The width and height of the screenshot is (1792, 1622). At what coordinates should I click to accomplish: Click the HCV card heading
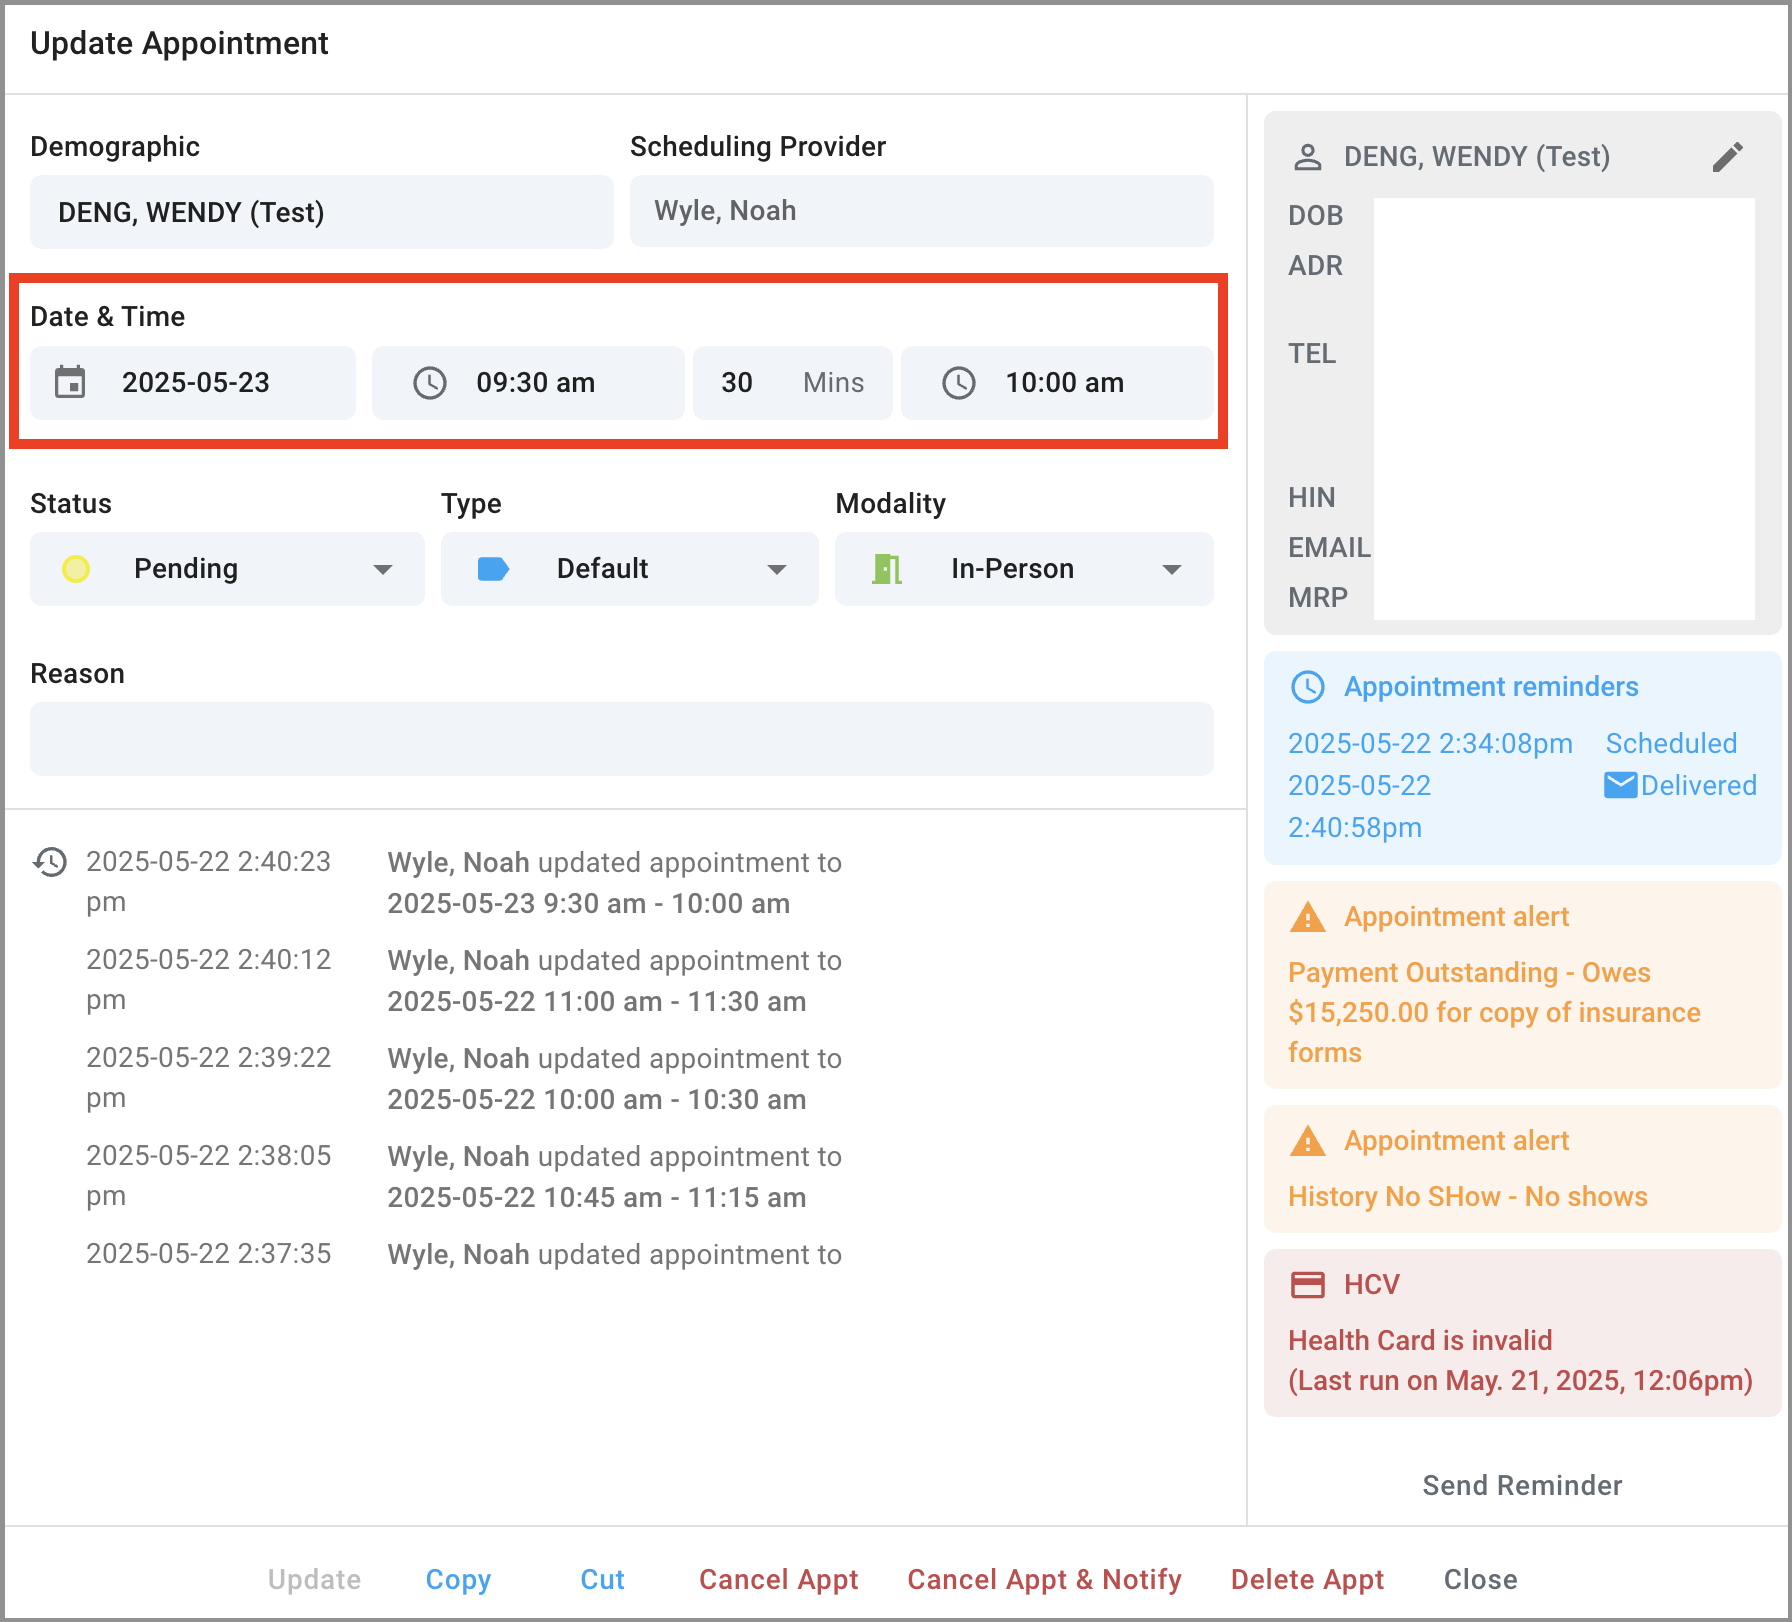[1371, 1285]
